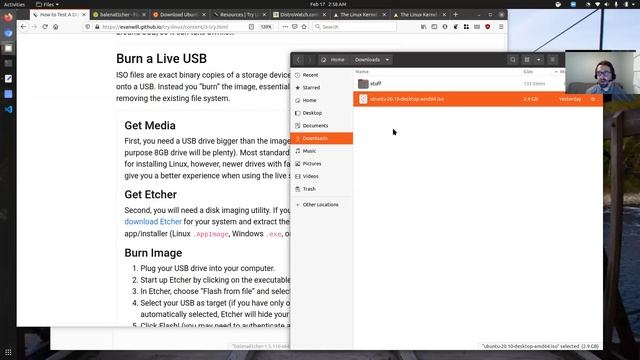Open clock and calendar showing Feb 17
The image size is (640, 360).
point(328,4)
